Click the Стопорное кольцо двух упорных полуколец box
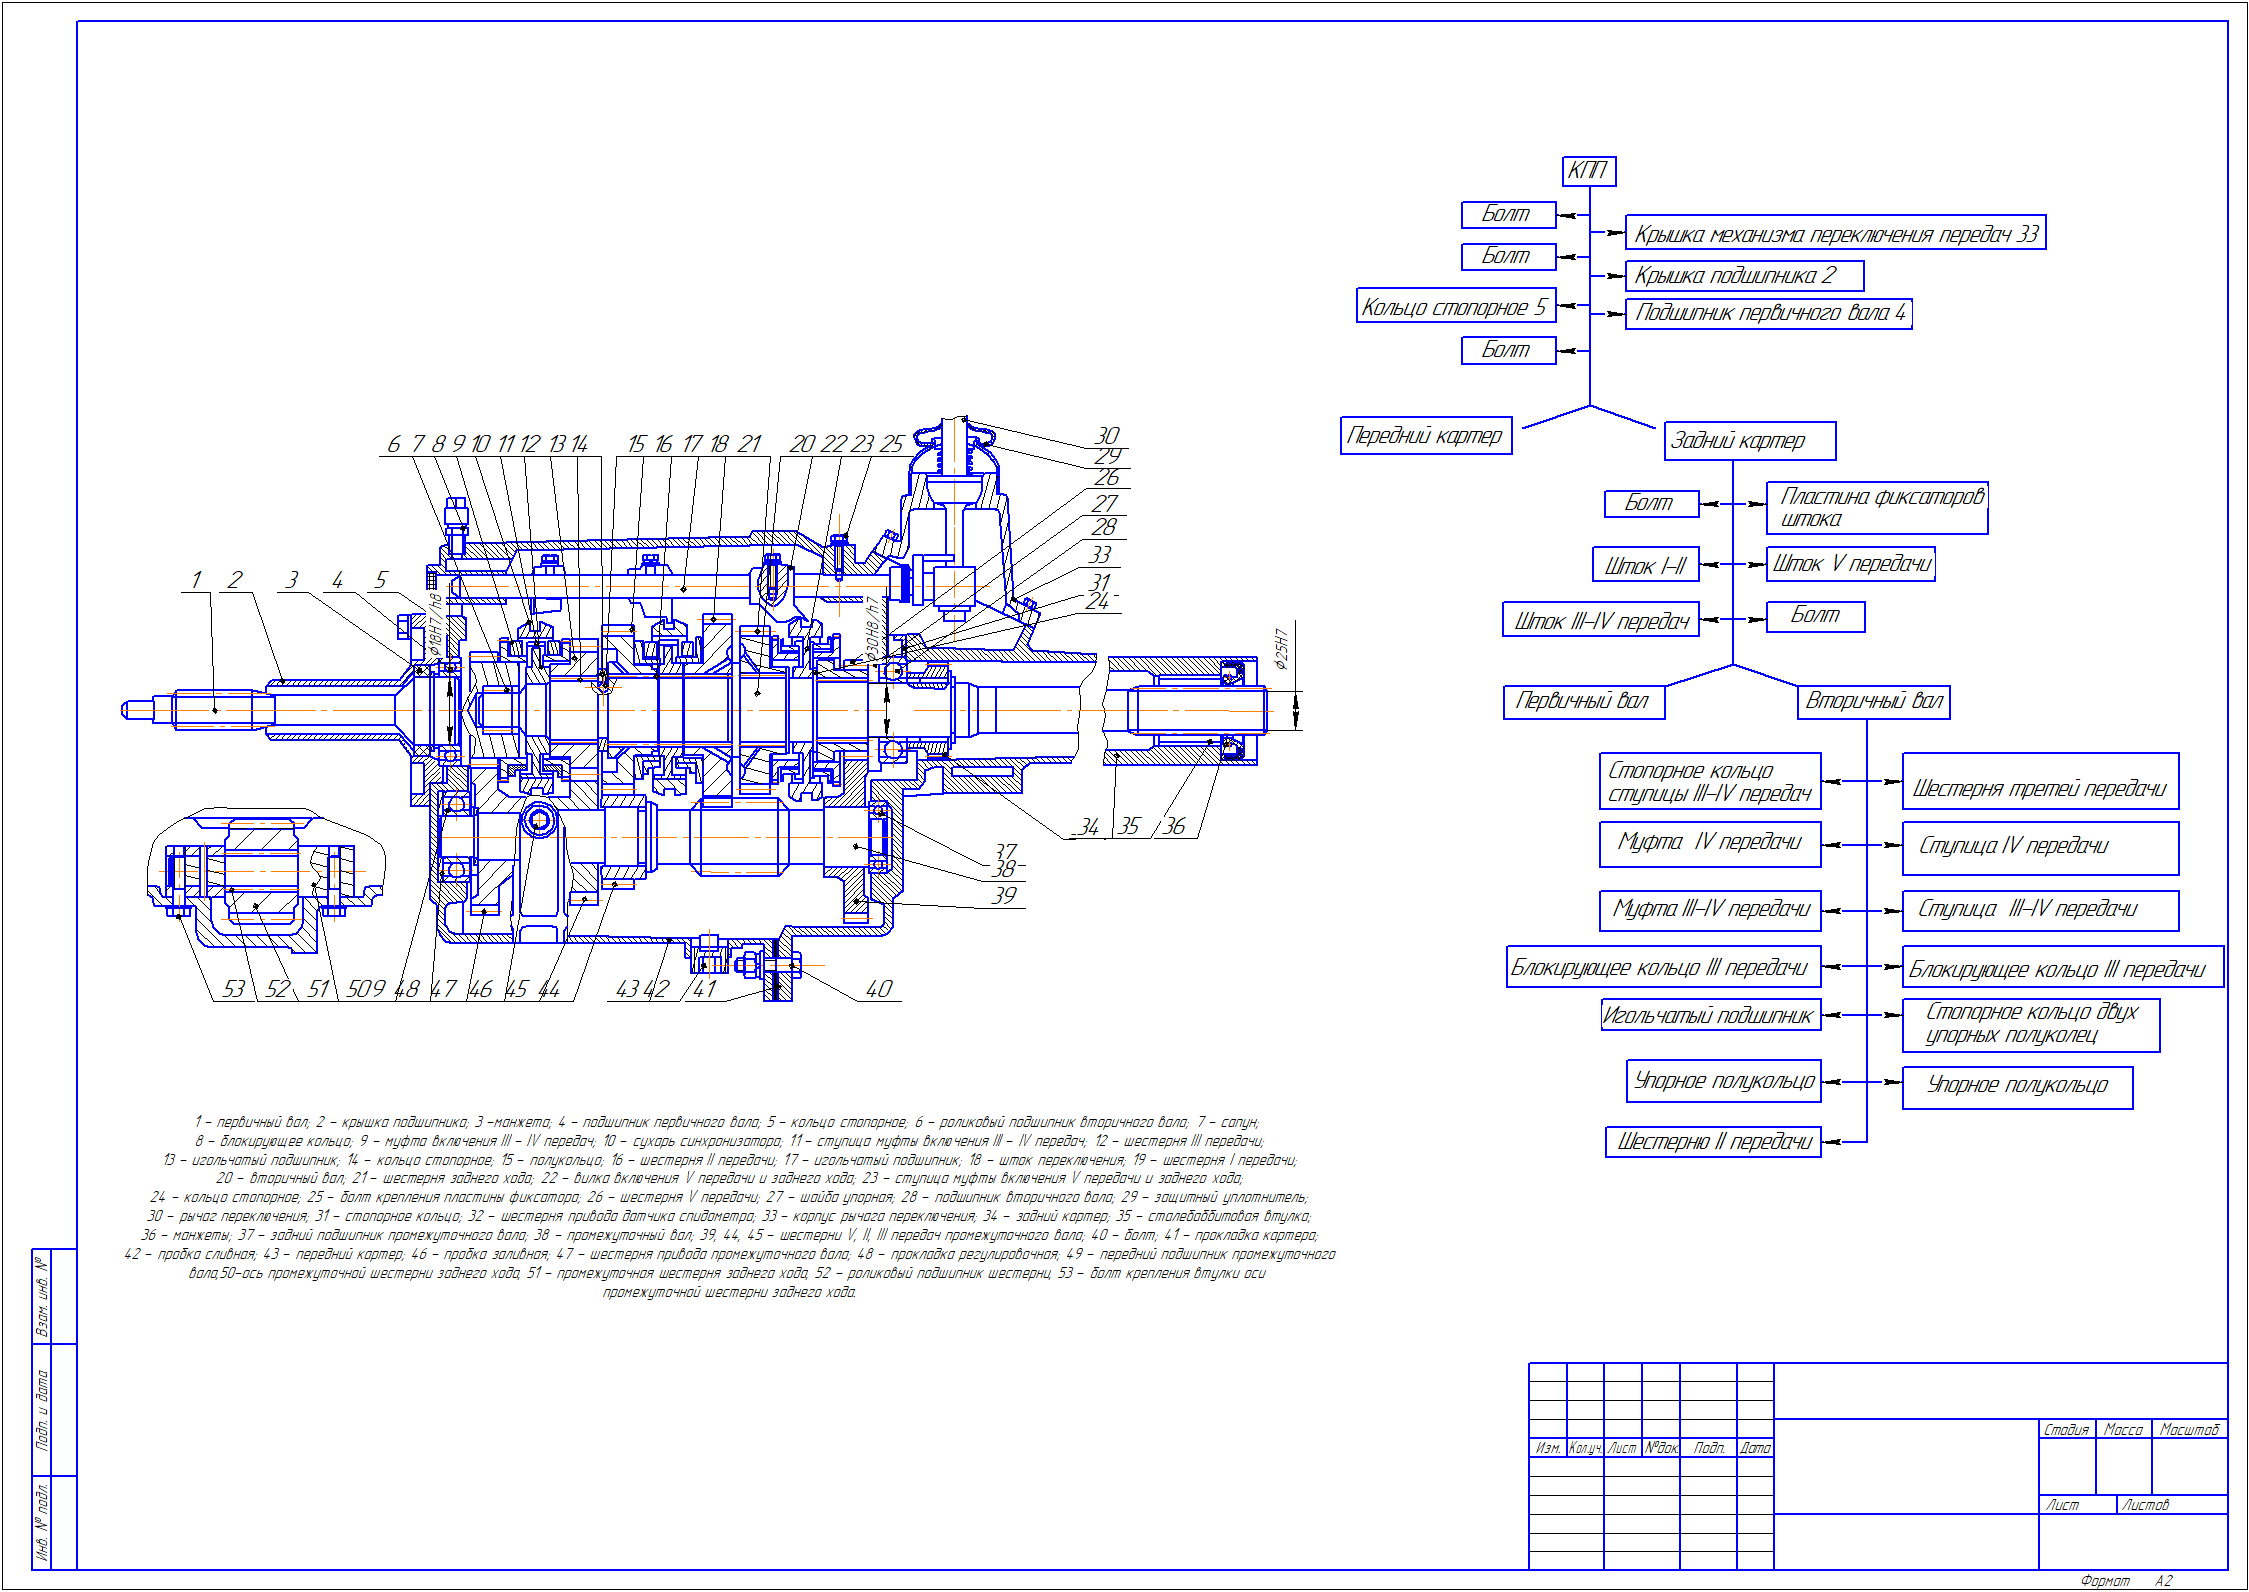The image size is (2249, 1592). pos(2030,1025)
